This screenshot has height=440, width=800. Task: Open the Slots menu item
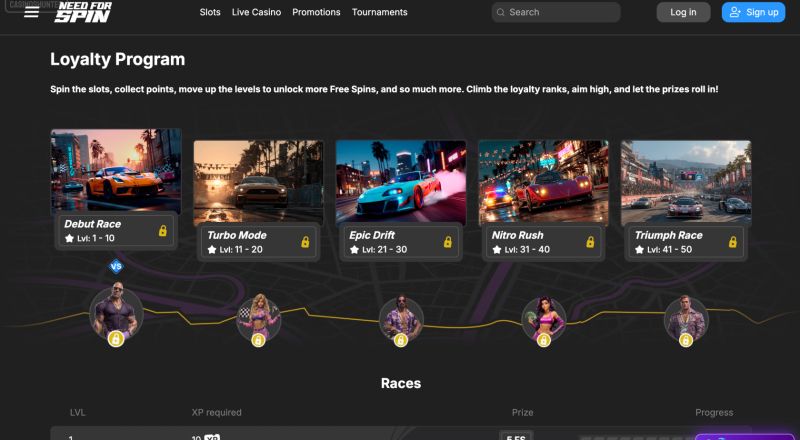210,12
